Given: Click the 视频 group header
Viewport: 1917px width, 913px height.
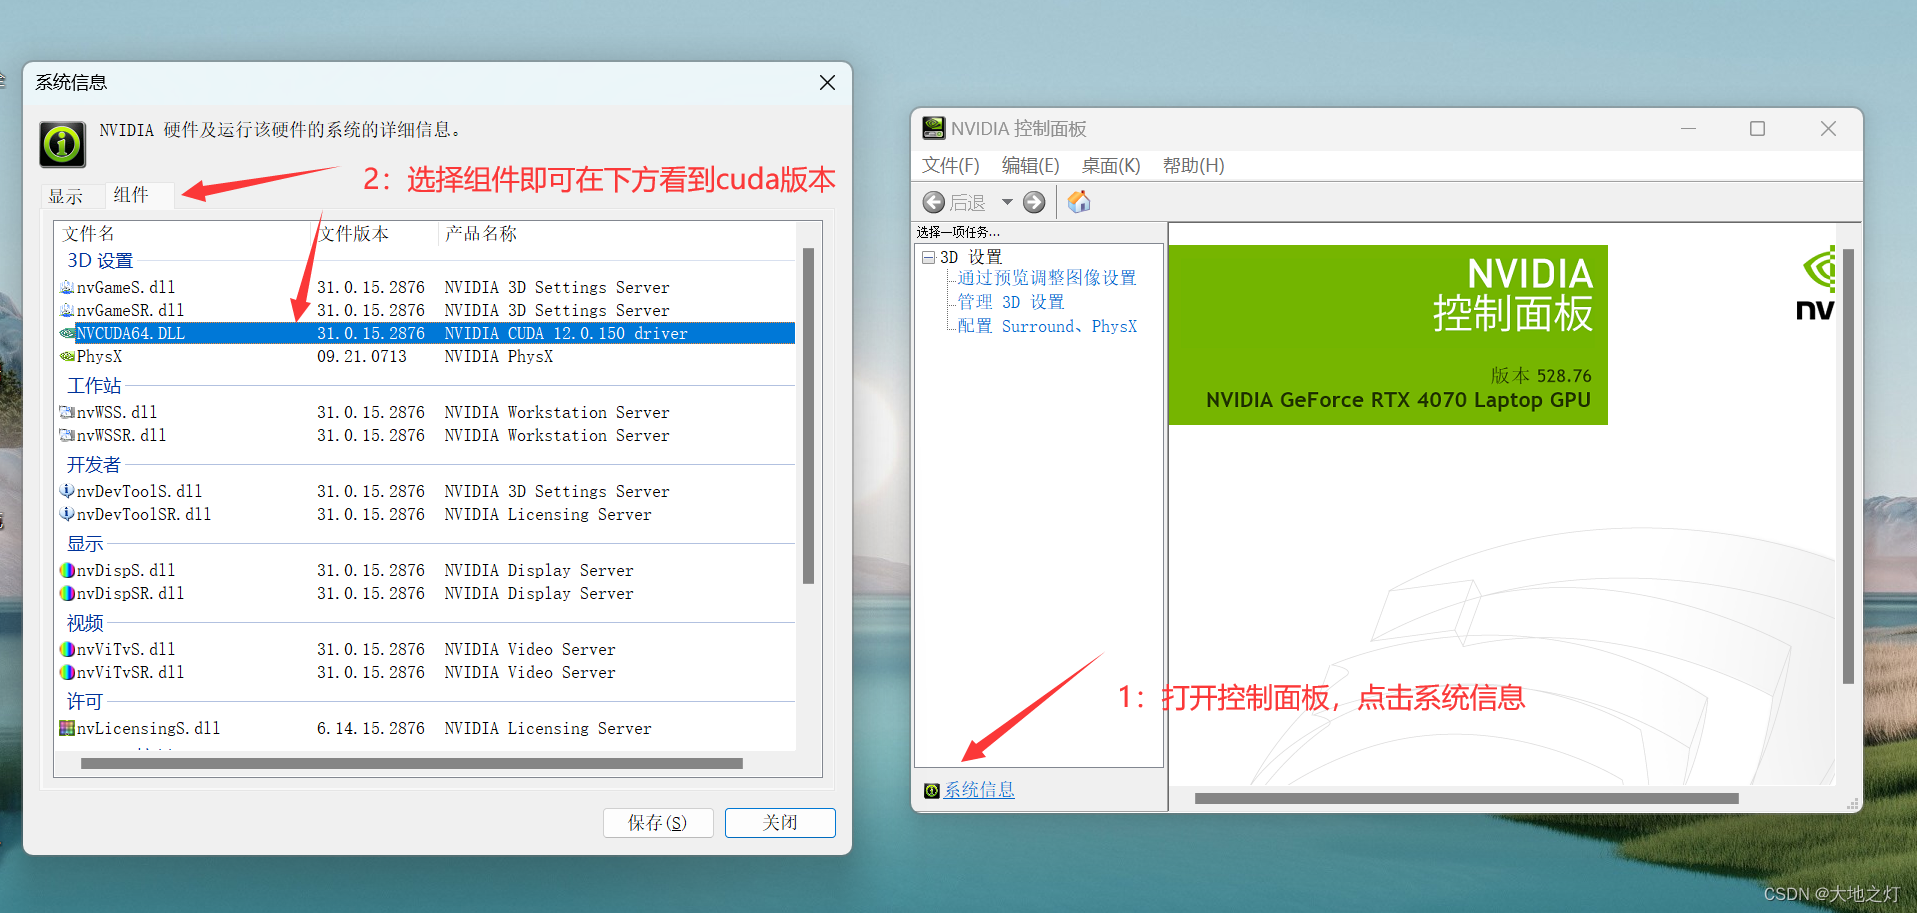Looking at the screenshot, I should coord(85,623).
